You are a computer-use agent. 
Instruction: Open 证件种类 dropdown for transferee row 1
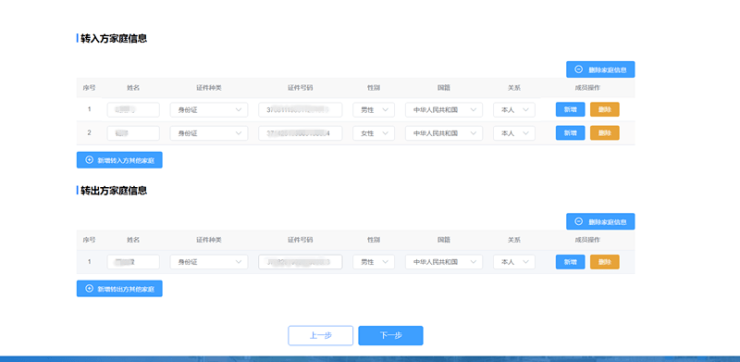pyautogui.click(x=209, y=109)
